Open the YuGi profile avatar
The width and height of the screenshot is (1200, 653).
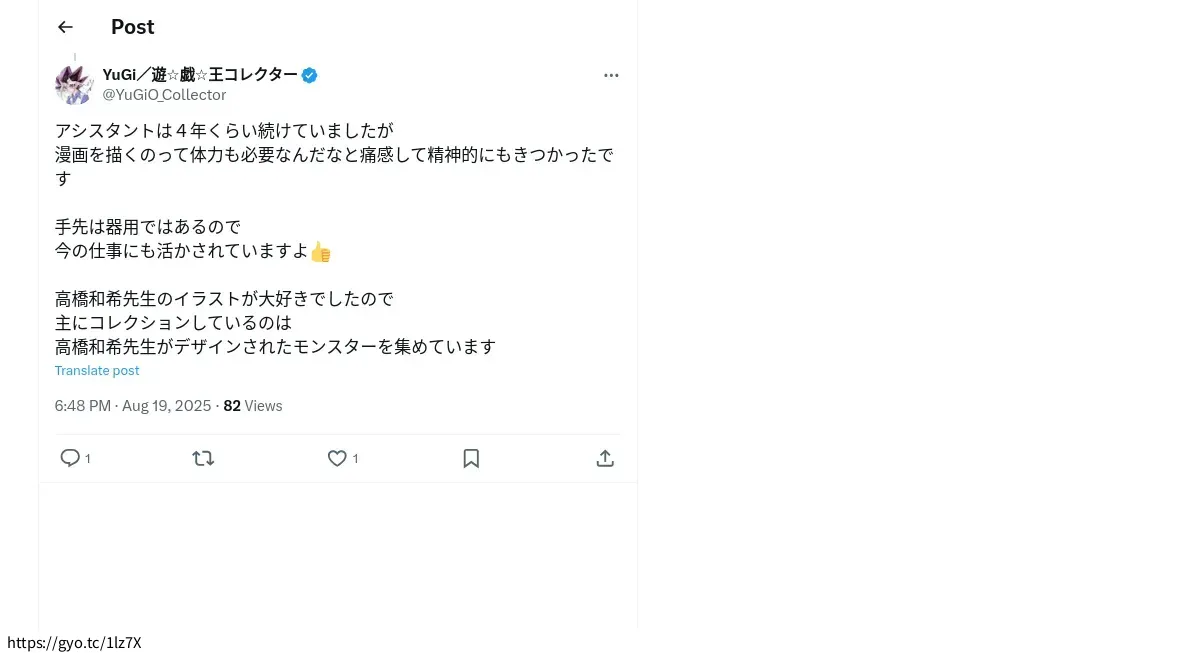pos(74,84)
